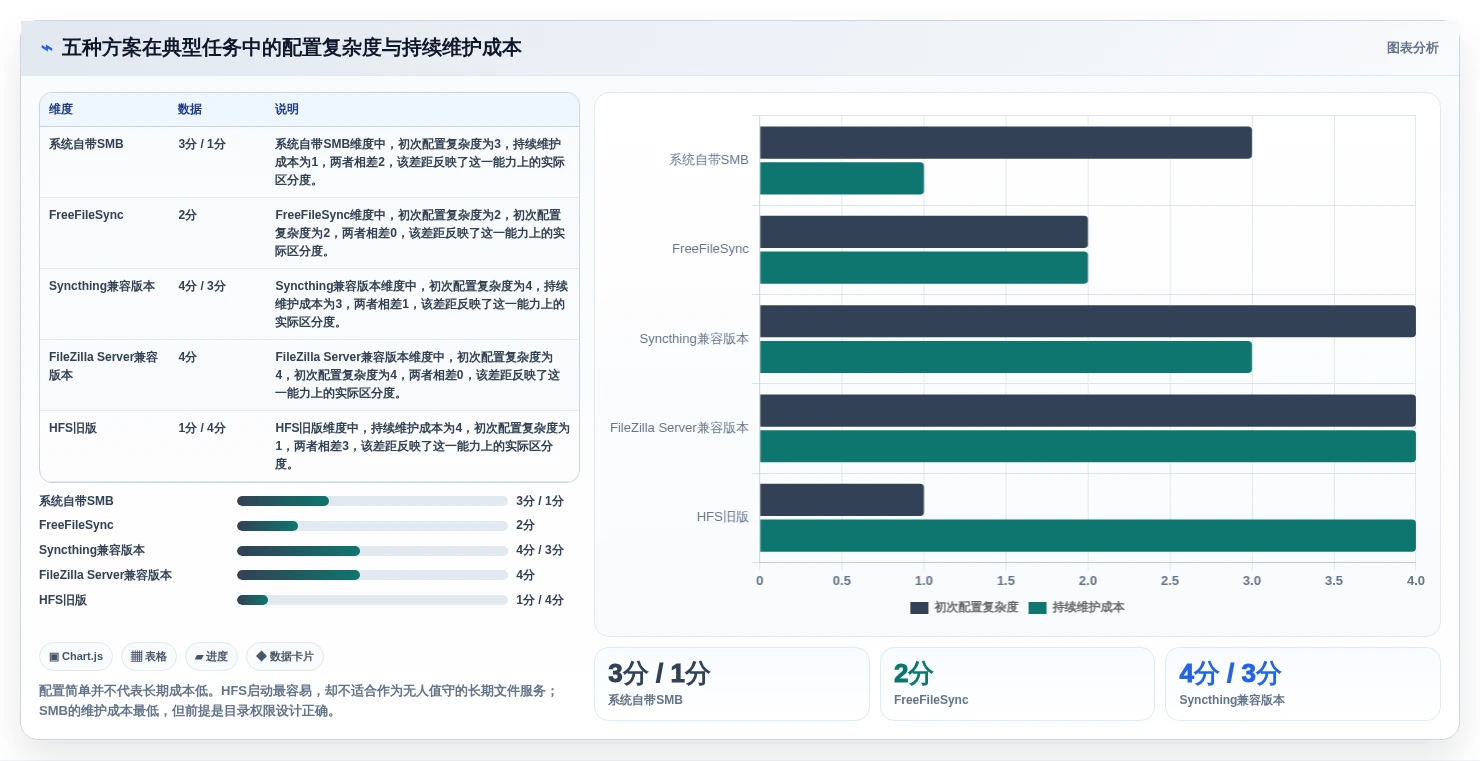Click the 数据 column header

(x=190, y=109)
